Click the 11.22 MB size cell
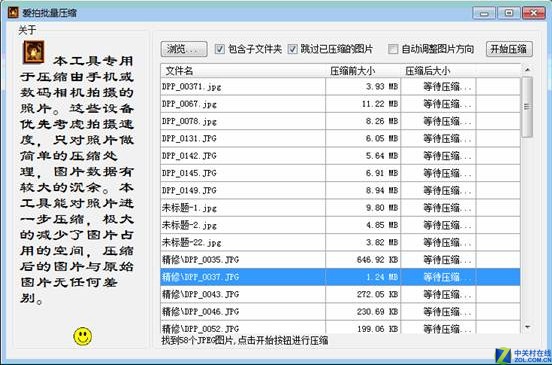552x365 pixels. point(363,104)
